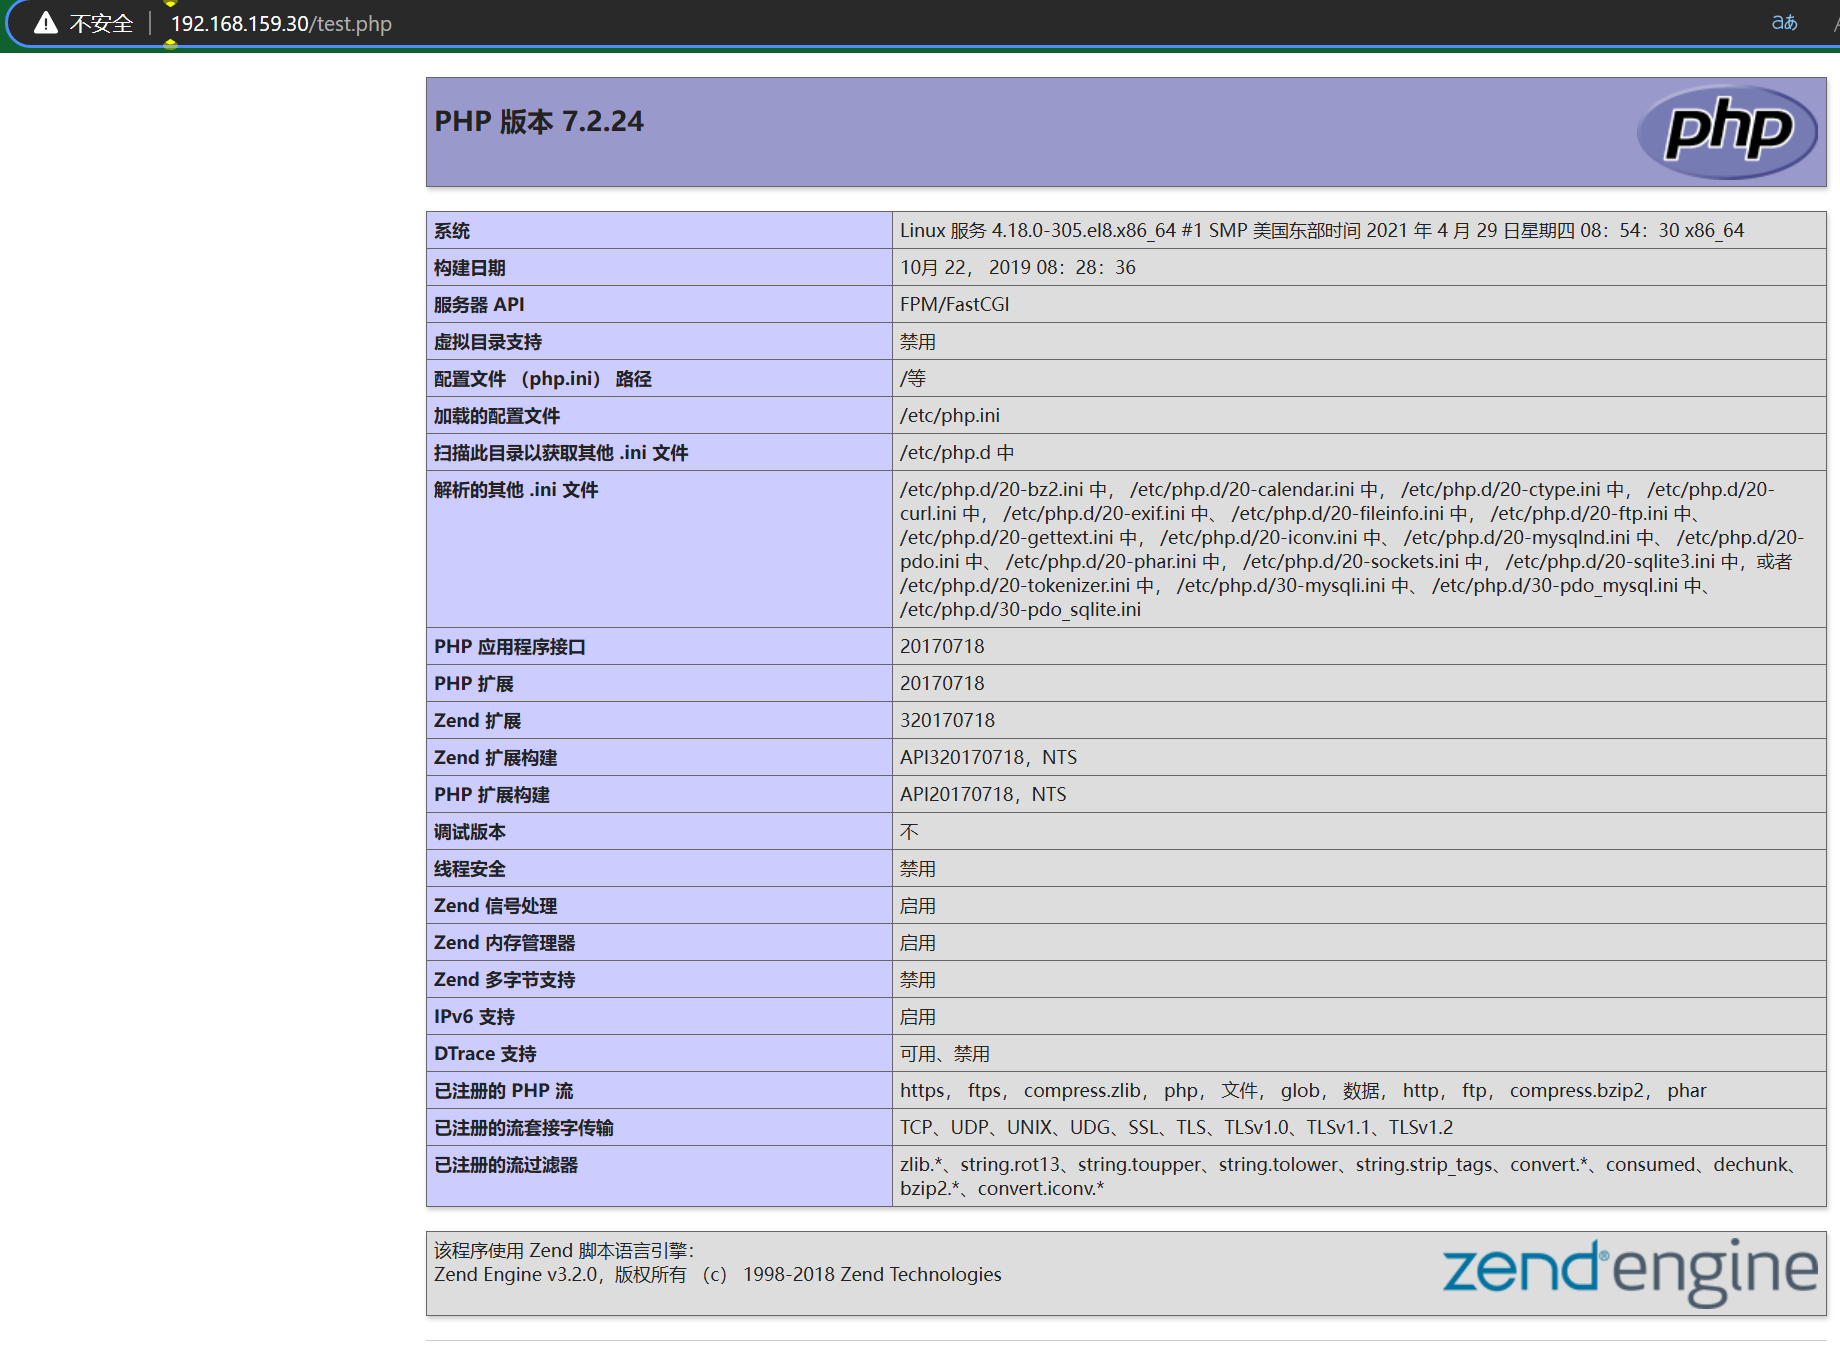Click the not-secure warning triangle icon
Image resolution: width=1840 pixels, height=1350 pixels.
click(46, 23)
